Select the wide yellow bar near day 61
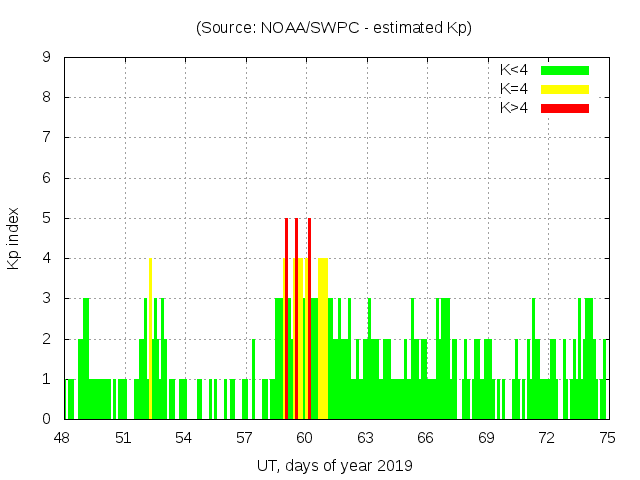640x480 pixels. 323,338
